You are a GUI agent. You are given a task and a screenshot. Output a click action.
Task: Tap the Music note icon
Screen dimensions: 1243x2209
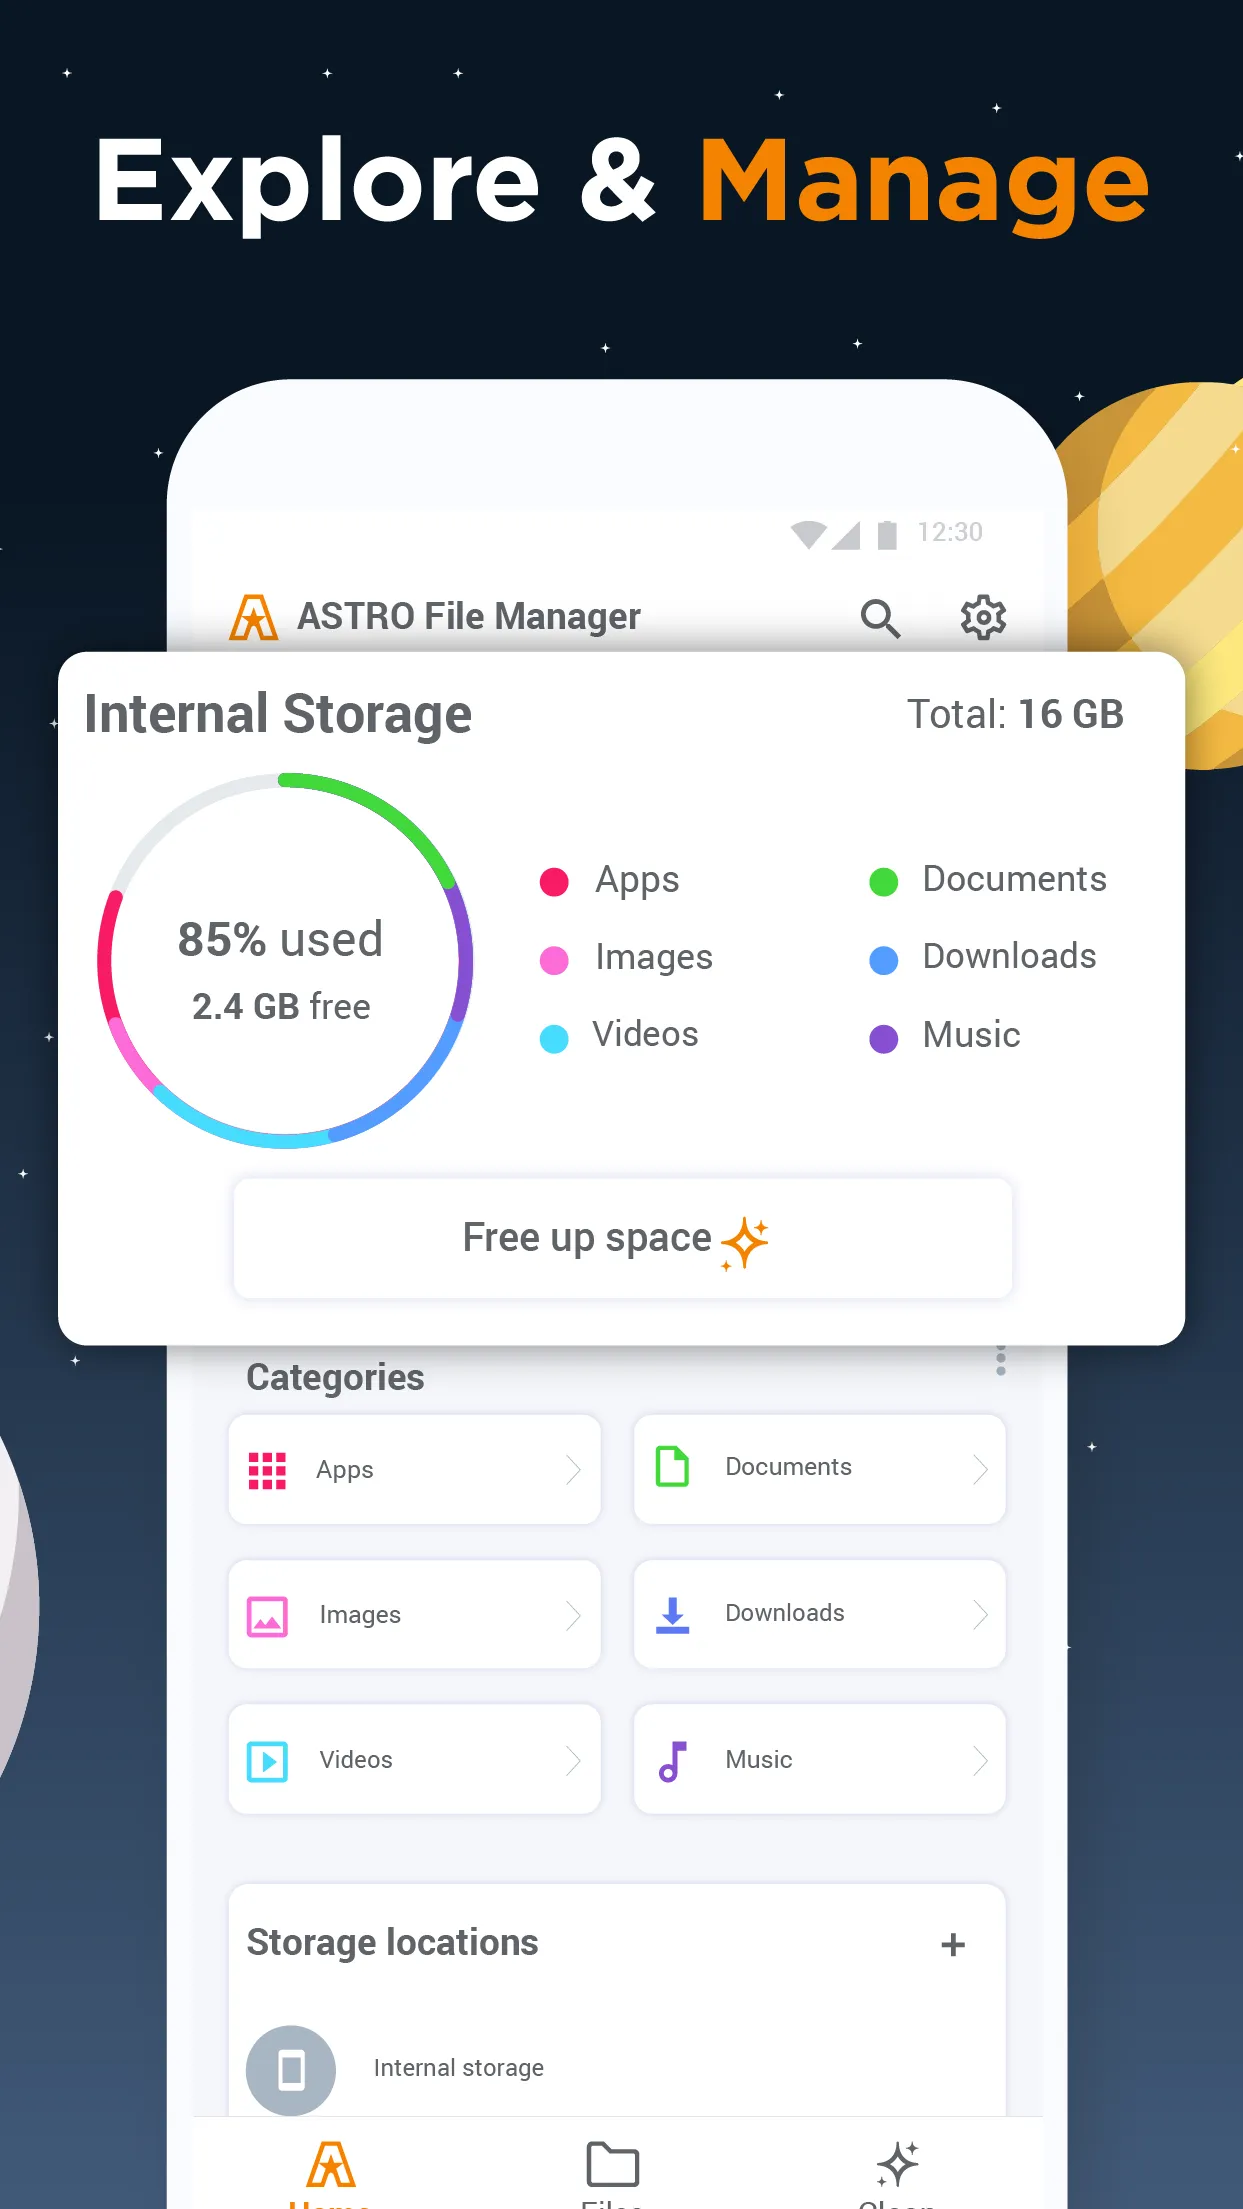(x=672, y=1761)
